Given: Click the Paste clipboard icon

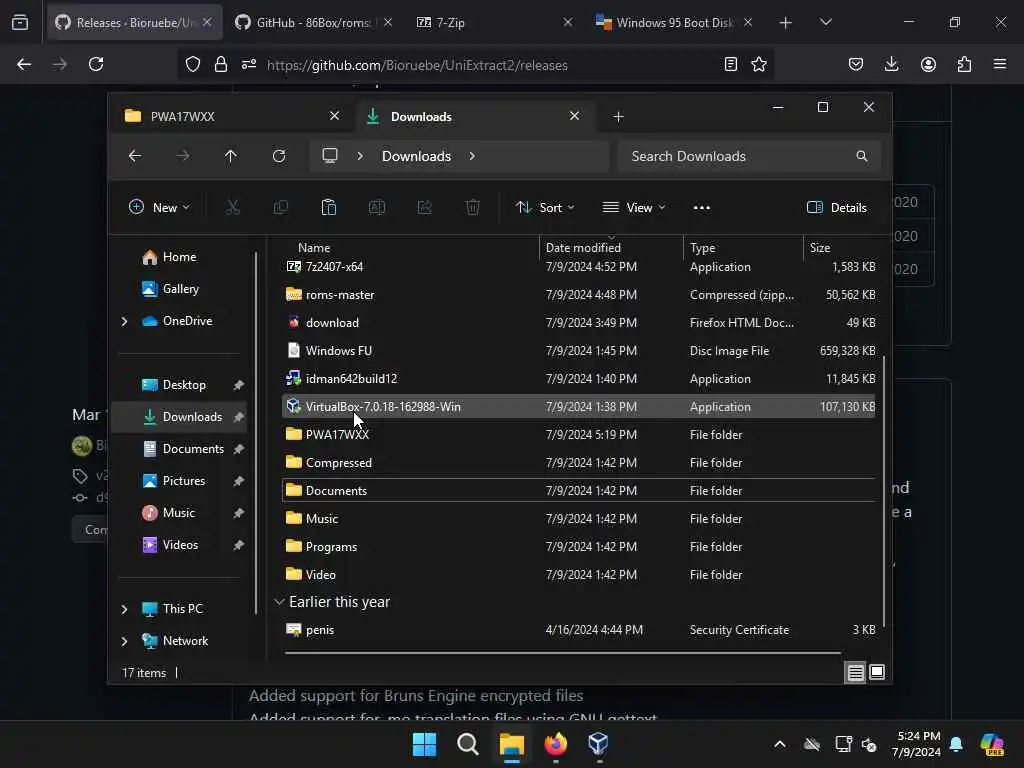Looking at the screenshot, I should (x=328, y=208).
